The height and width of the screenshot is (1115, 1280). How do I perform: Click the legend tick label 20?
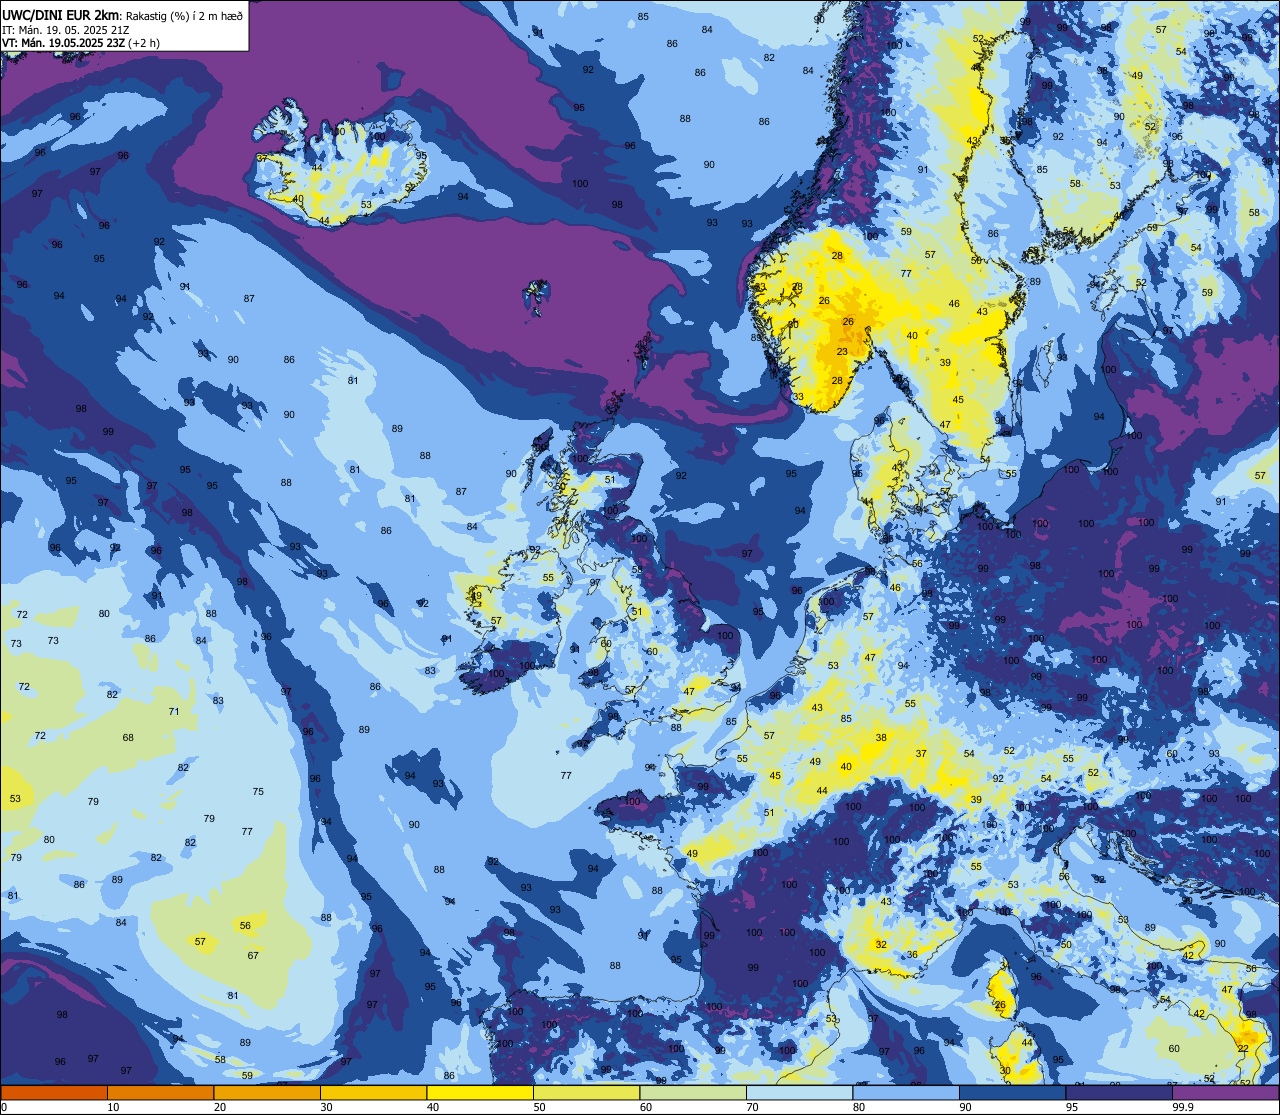220,1107
